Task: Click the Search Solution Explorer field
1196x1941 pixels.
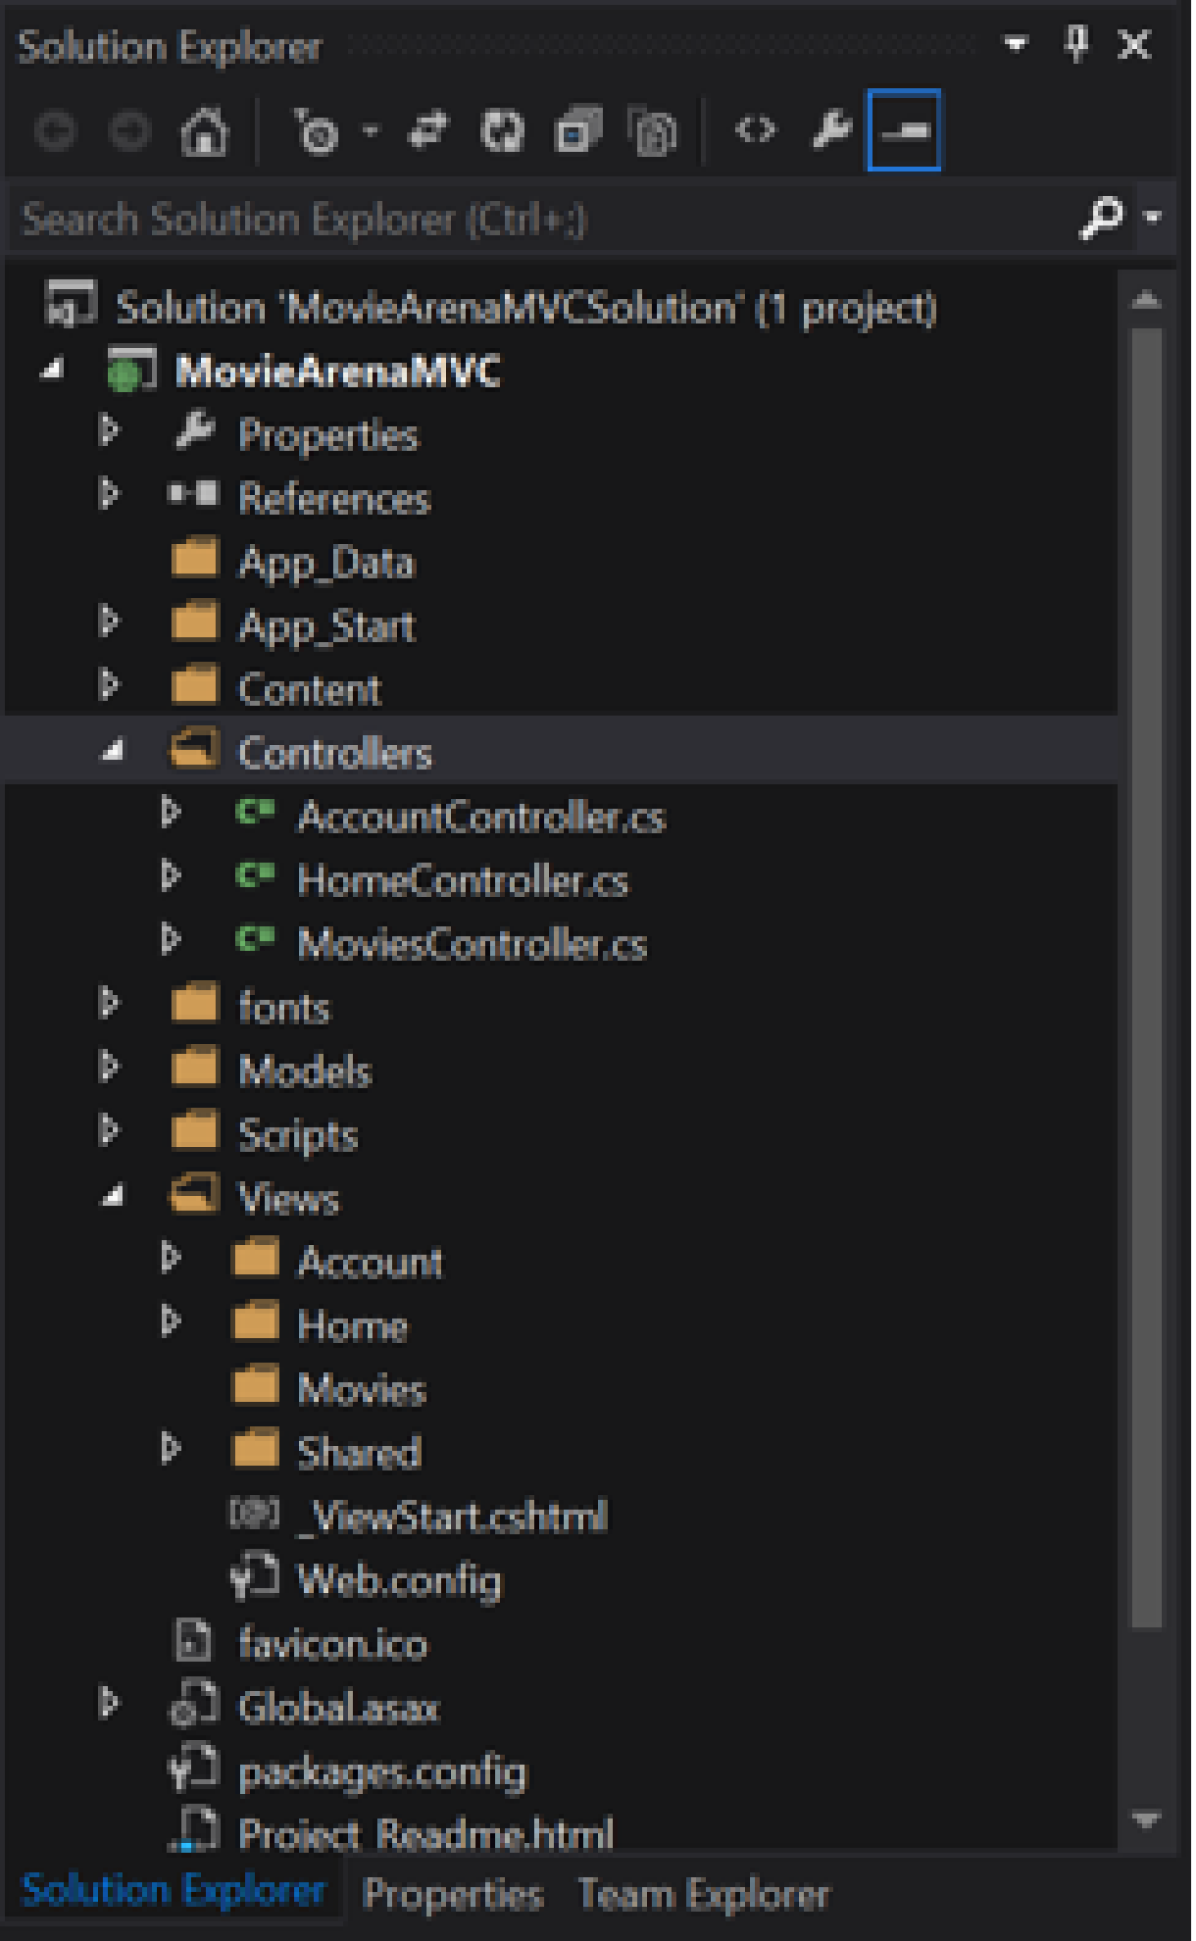Action: (x=540, y=218)
